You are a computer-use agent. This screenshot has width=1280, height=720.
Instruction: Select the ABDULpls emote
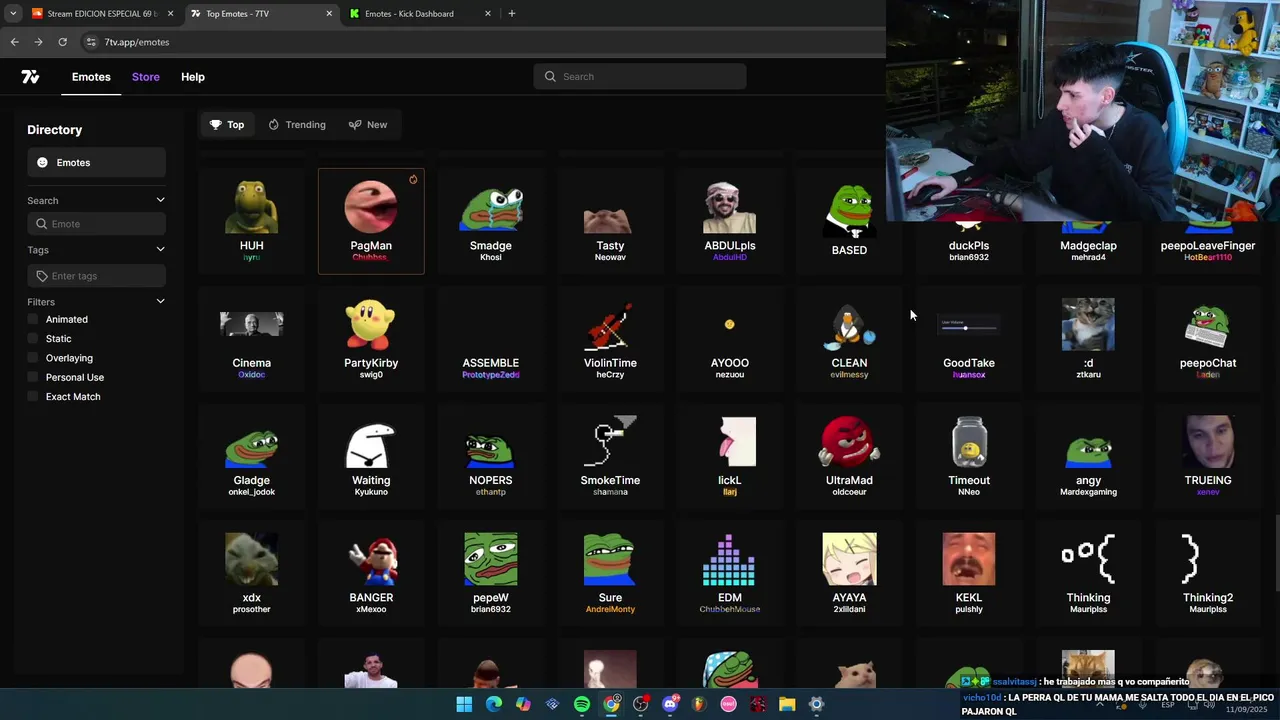pyautogui.click(x=729, y=221)
